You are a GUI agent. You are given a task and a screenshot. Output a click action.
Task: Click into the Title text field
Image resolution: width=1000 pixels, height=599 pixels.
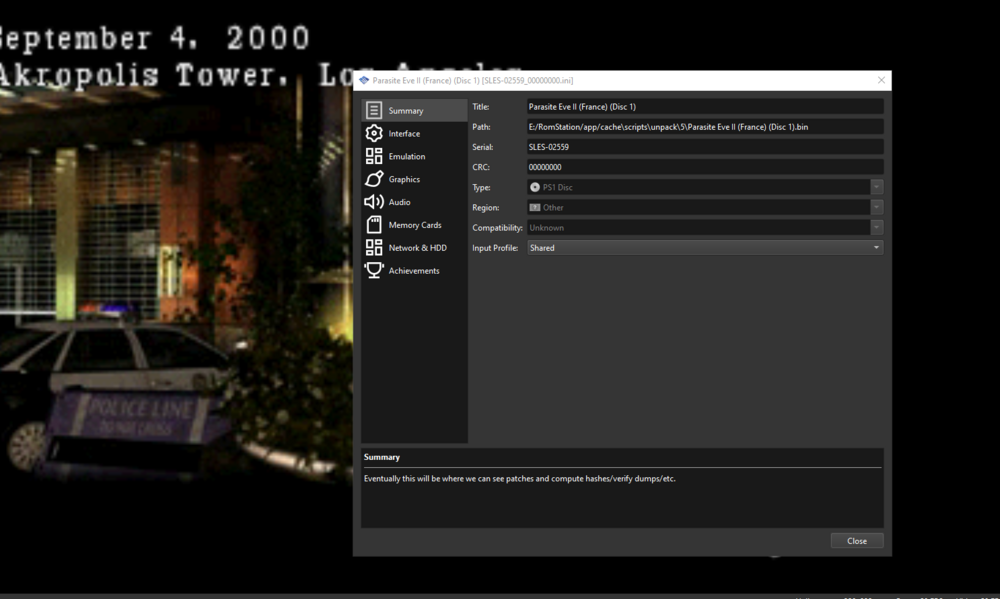(704, 106)
